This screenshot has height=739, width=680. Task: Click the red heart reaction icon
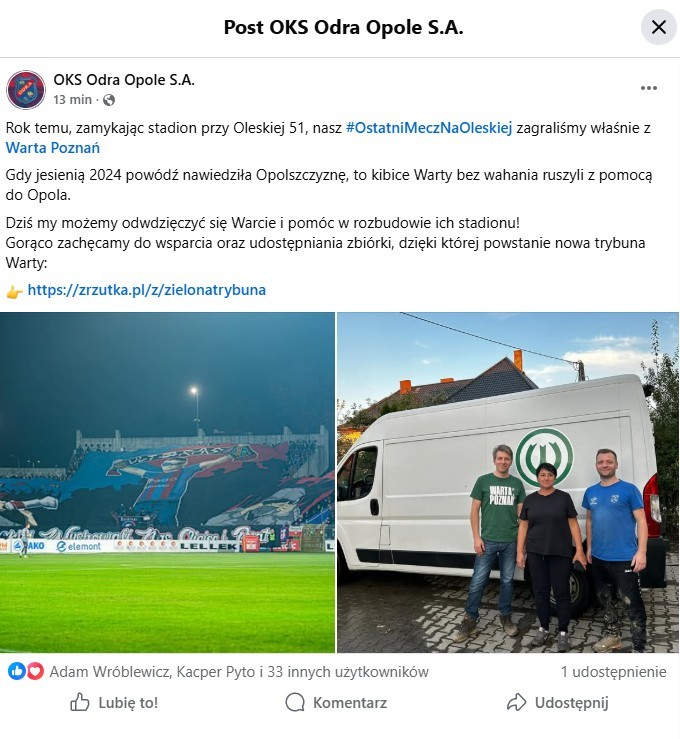pos(35,671)
